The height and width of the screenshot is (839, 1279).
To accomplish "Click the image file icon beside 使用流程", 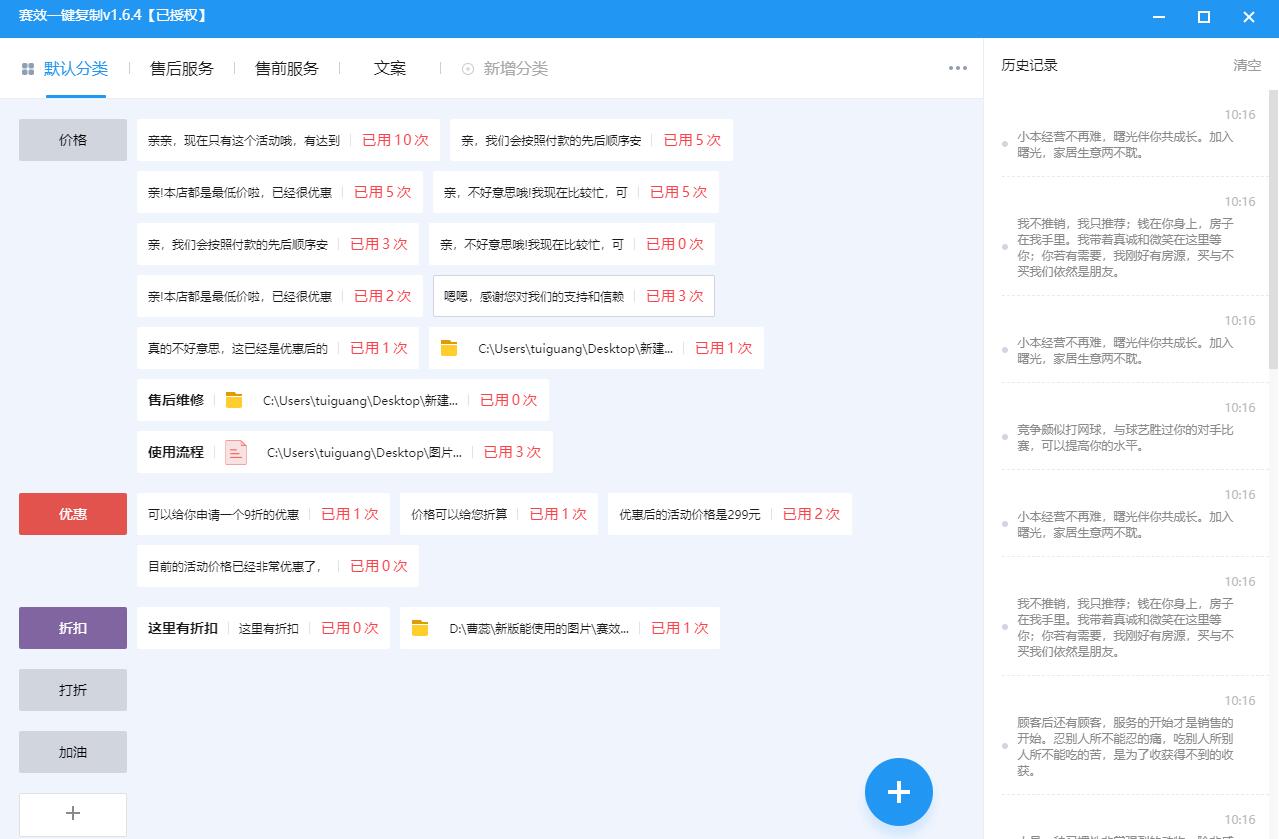I will pyautogui.click(x=236, y=452).
